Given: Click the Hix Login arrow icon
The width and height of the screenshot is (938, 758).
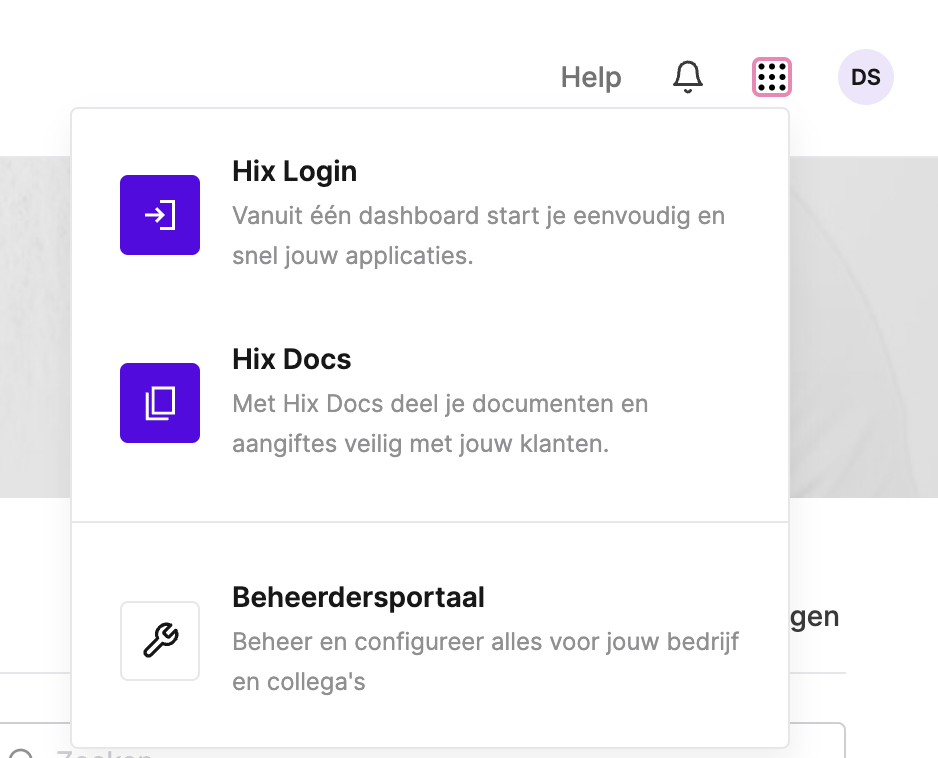Looking at the screenshot, I should (x=160, y=215).
